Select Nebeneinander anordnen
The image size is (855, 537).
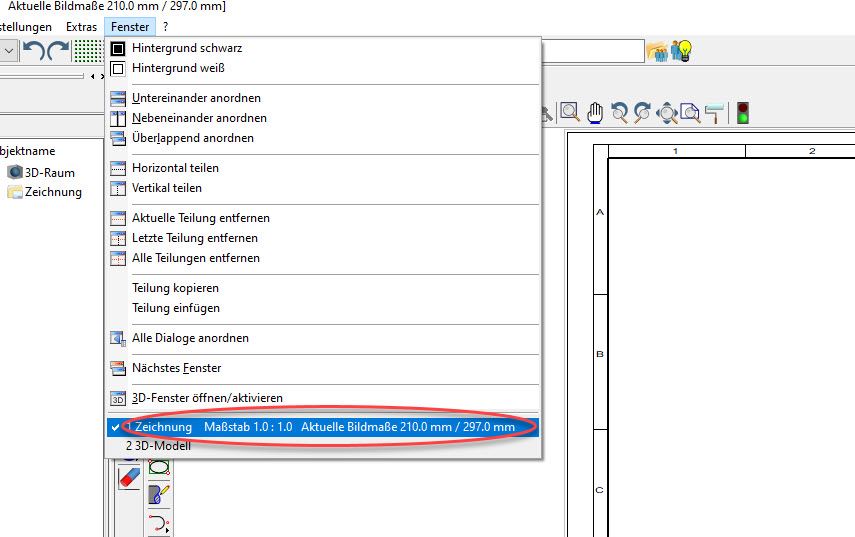pos(323,118)
